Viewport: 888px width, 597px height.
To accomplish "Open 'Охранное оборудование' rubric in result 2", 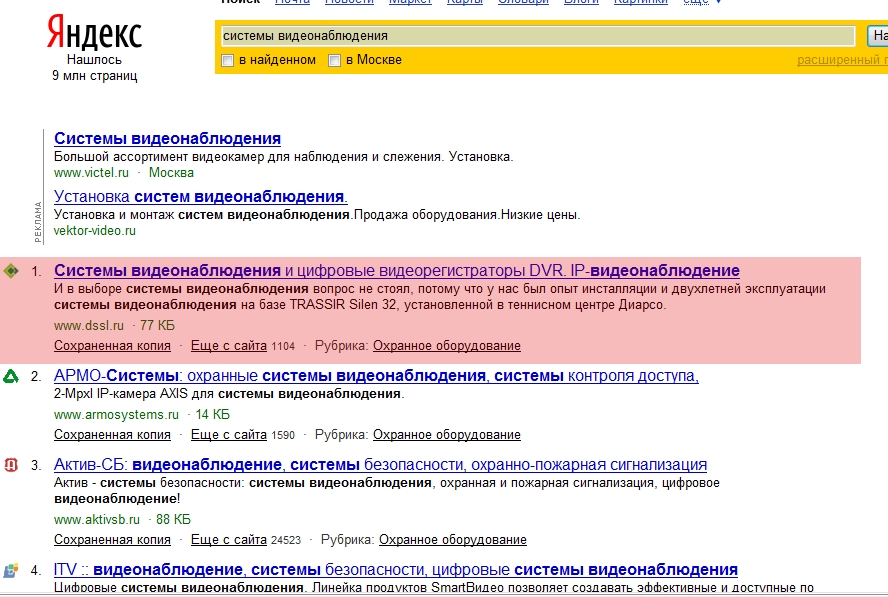I will 447,434.
